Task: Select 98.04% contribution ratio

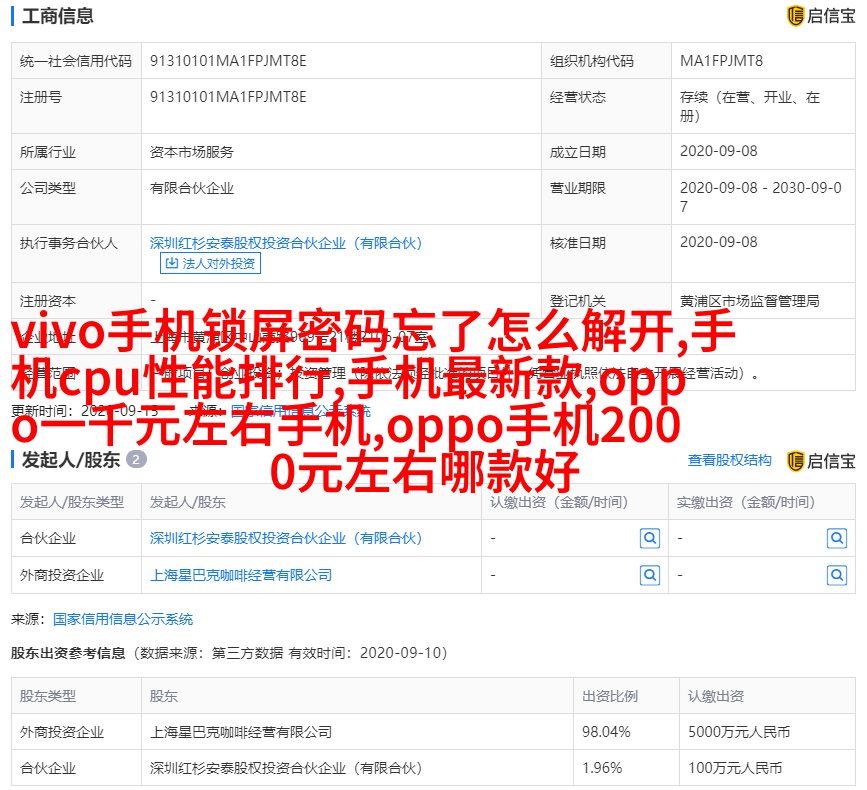Action: (606, 732)
